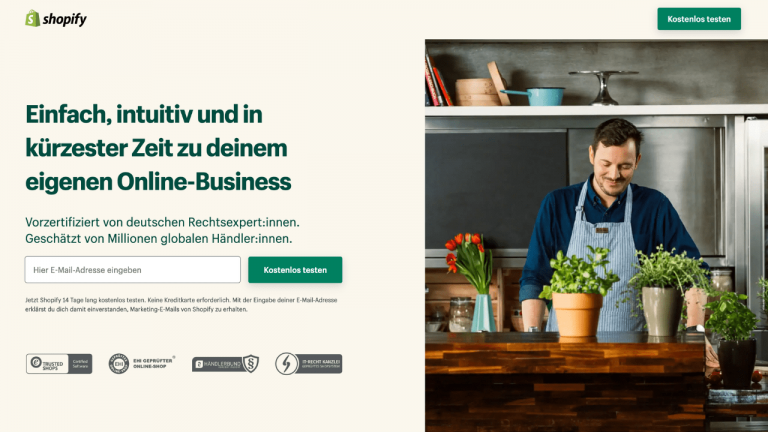The width and height of the screenshot is (768, 432).
Task: Click the IT-Recht Kanzlei dark label
Action: pos(320,364)
